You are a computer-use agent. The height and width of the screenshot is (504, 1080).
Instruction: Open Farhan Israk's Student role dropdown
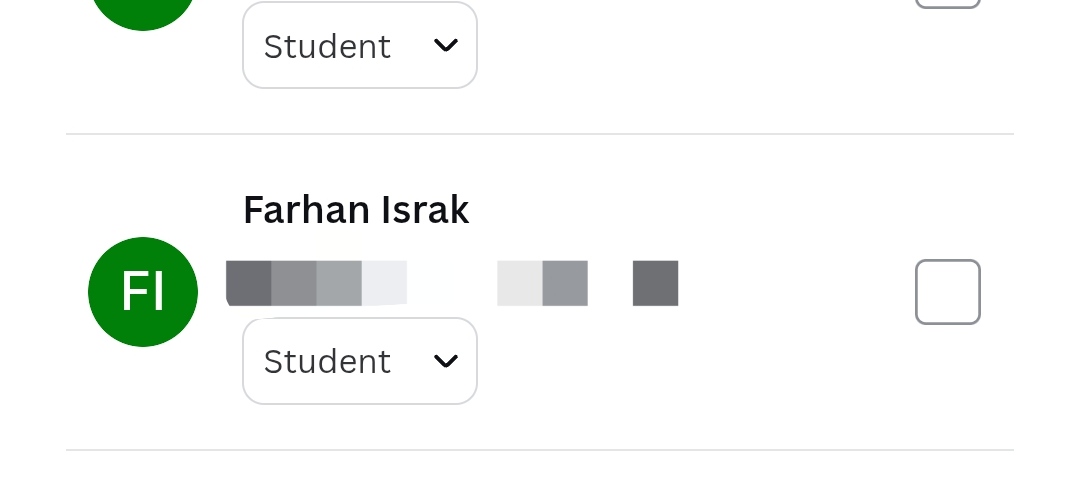360,361
